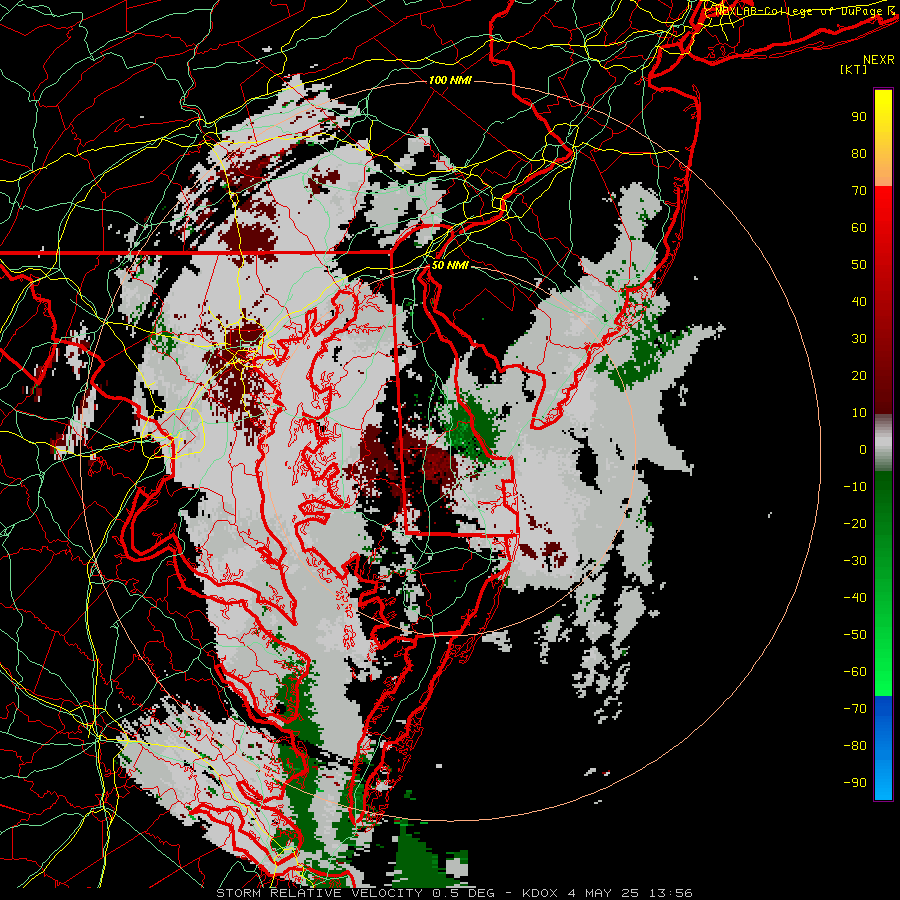
Task: Select the positive 20 knots scale label
Action: (859, 375)
